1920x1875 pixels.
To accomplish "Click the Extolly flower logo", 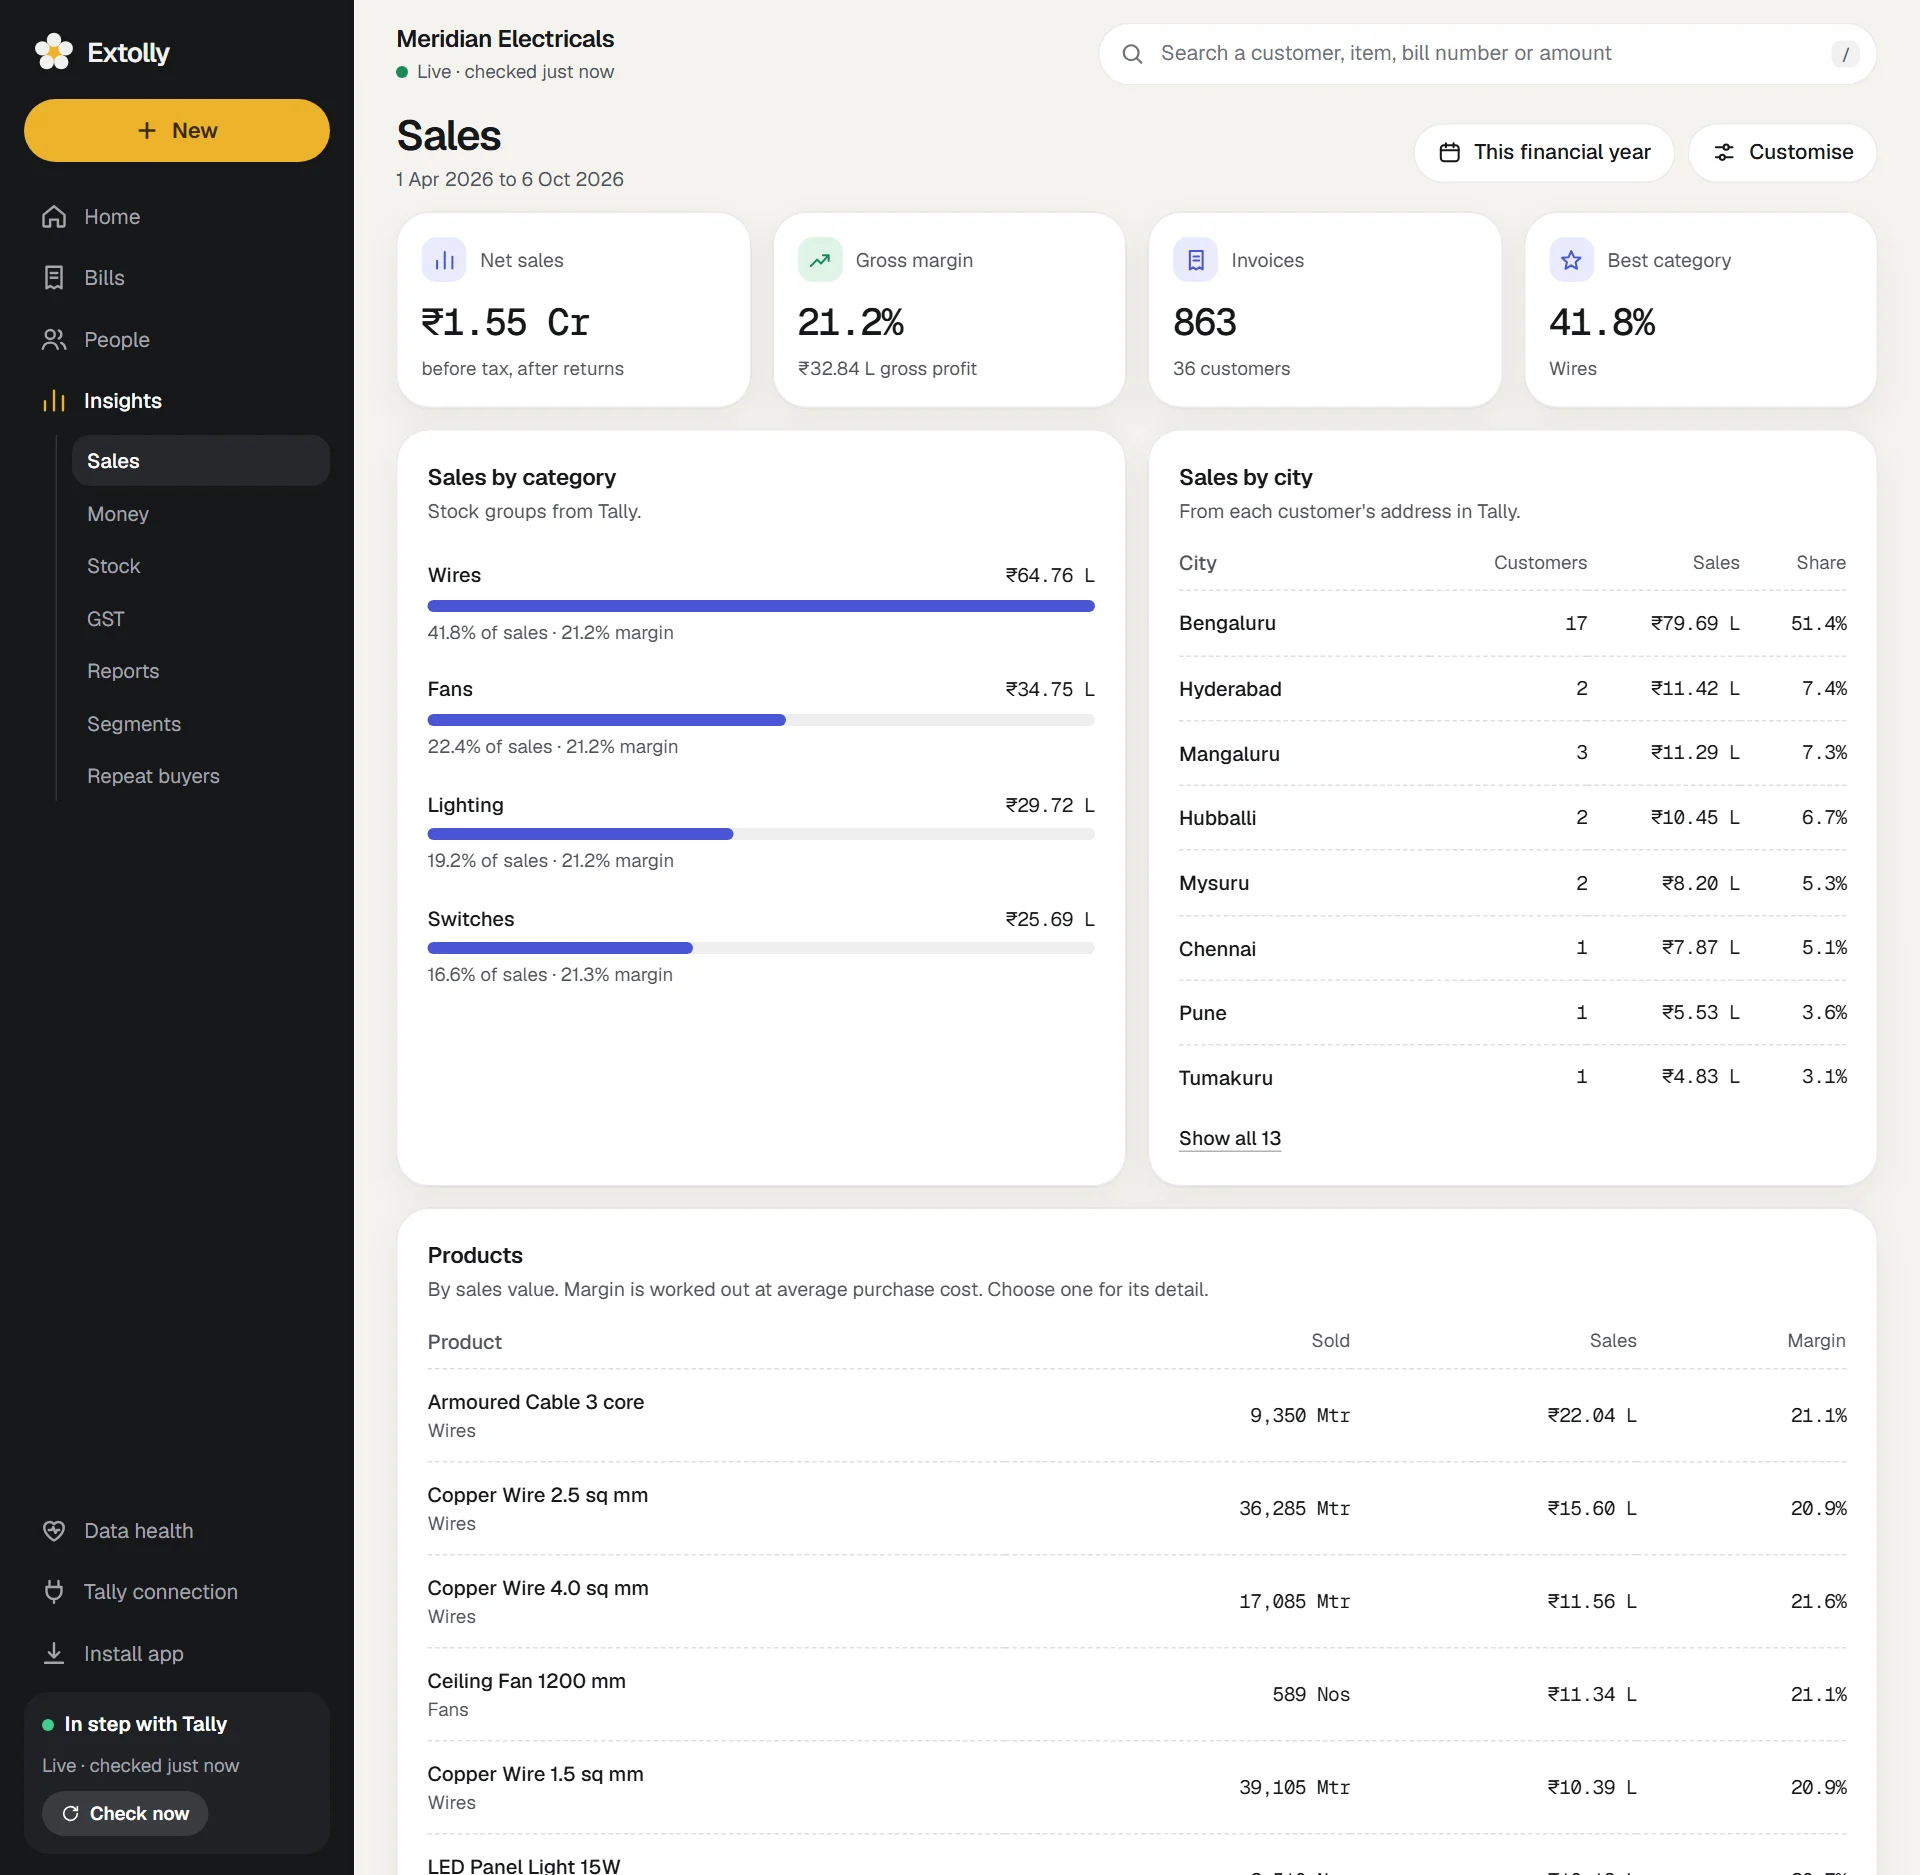I will point(54,52).
